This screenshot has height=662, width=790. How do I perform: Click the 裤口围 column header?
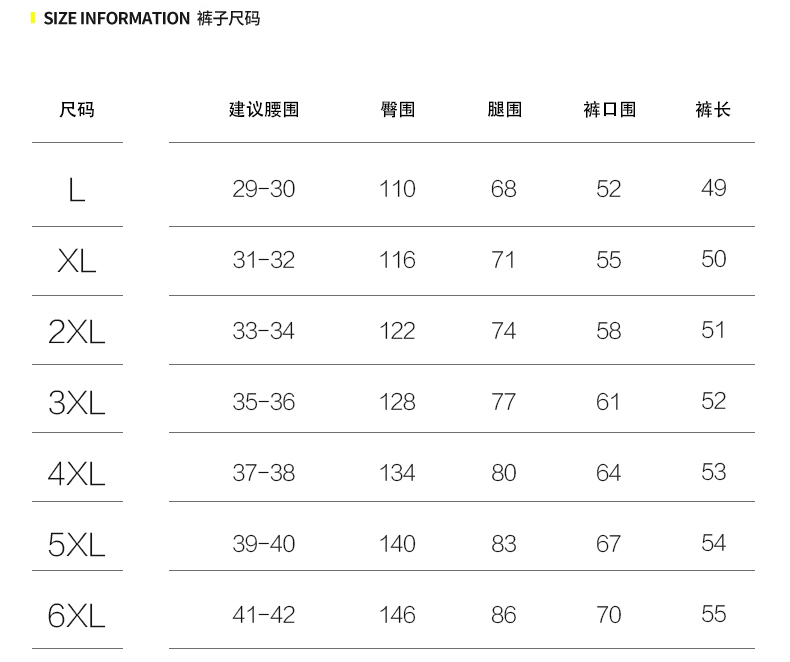point(609,109)
